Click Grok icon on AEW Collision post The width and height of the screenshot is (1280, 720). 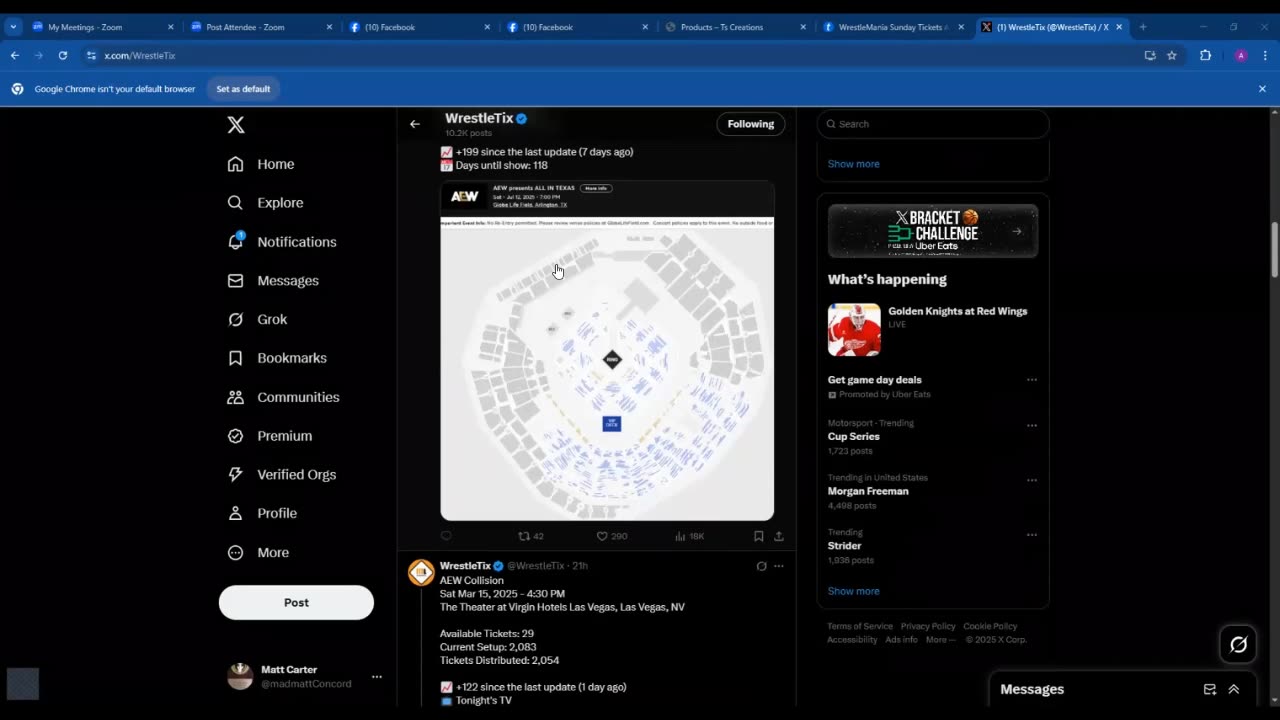[761, 566]
